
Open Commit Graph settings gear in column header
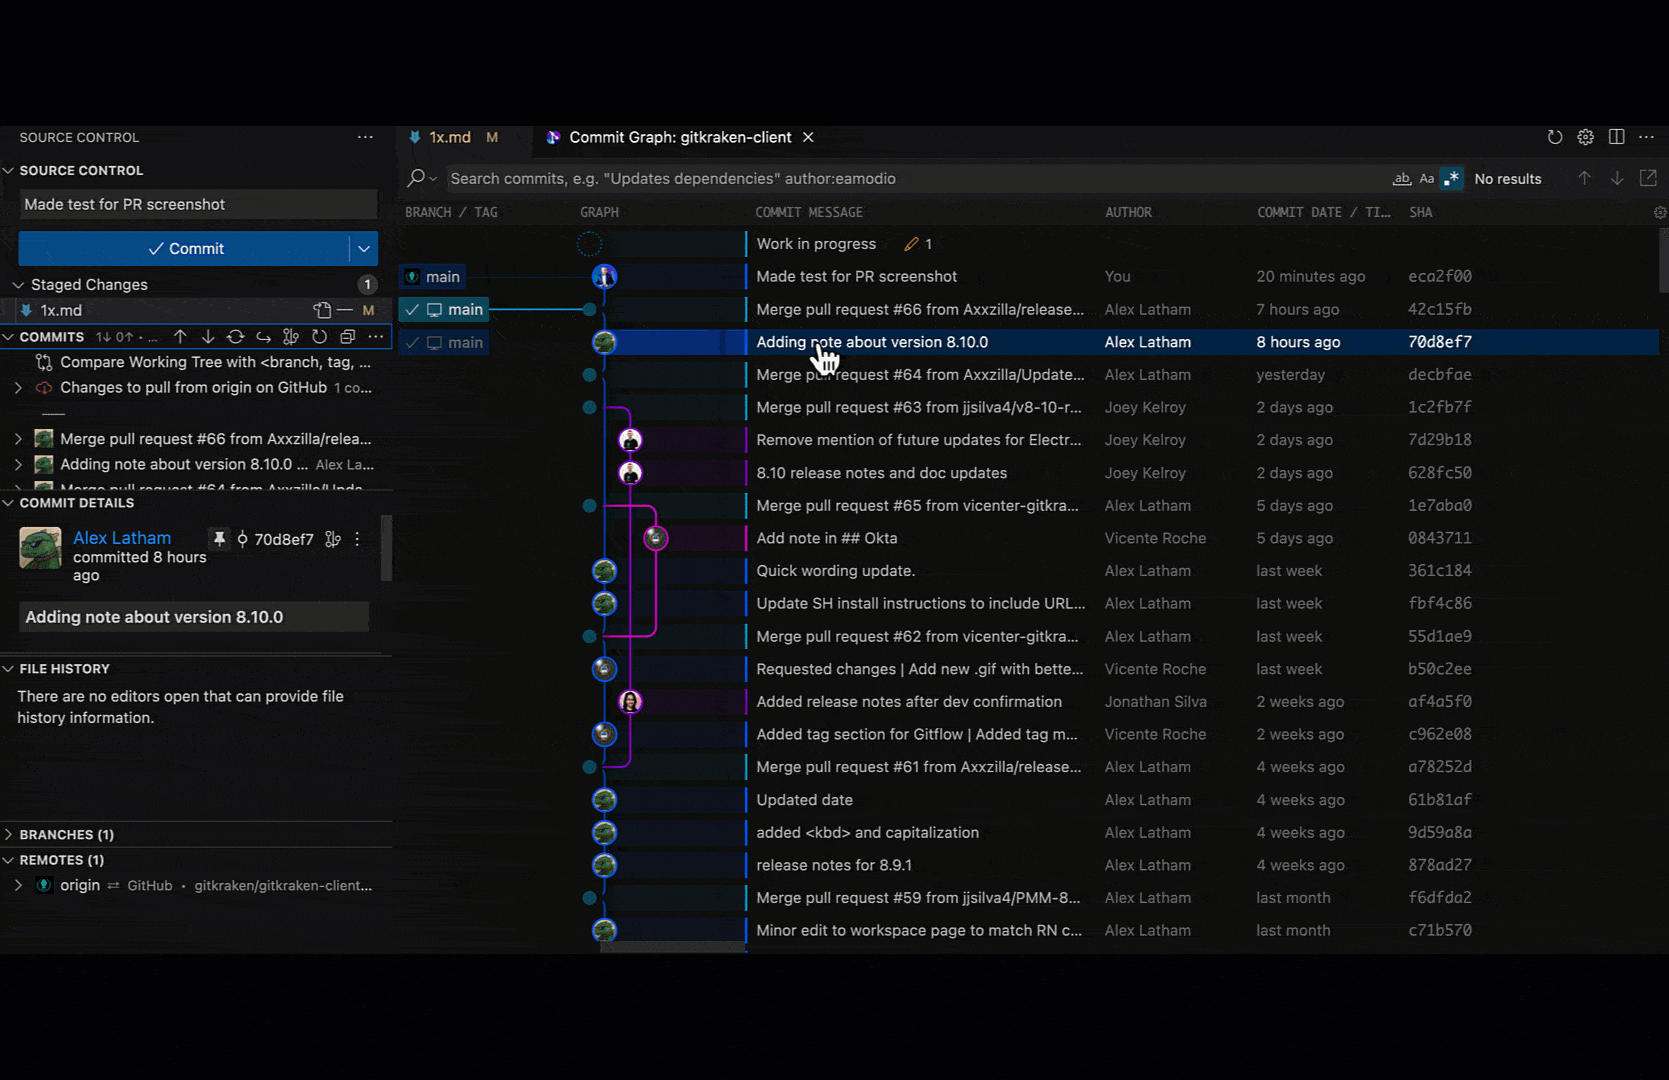point(1659,212)
